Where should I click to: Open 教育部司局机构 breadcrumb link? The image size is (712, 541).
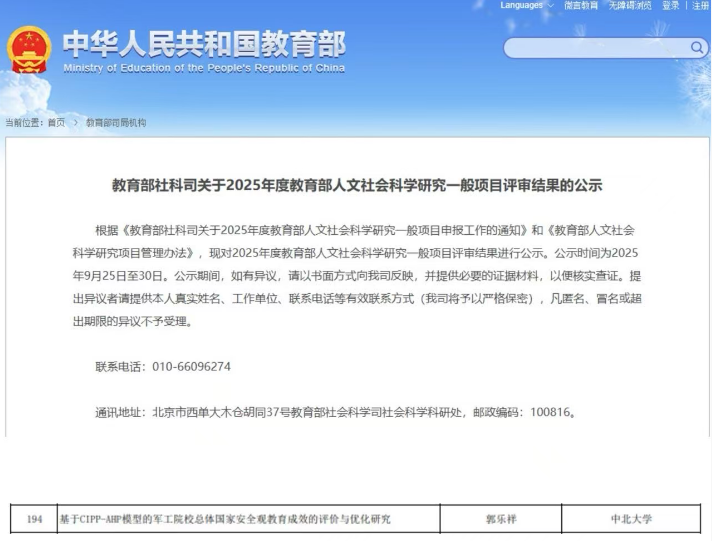[x=116, y=122]
